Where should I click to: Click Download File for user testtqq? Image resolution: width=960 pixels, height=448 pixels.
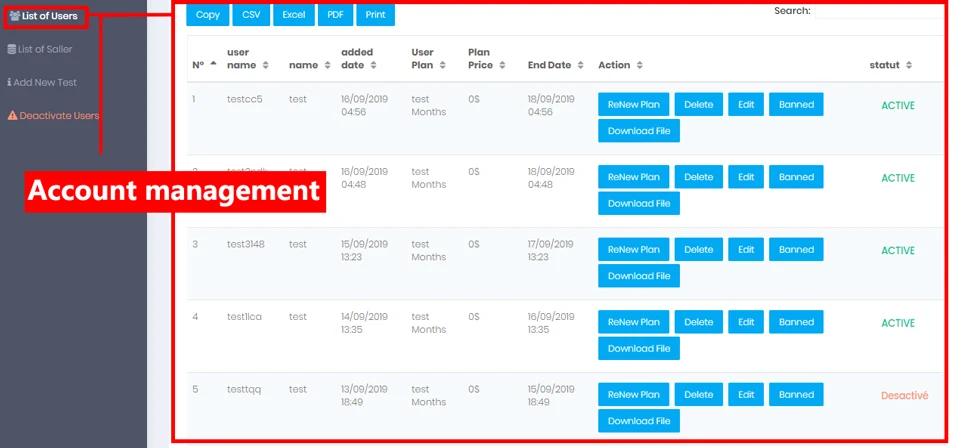point(639,421)
